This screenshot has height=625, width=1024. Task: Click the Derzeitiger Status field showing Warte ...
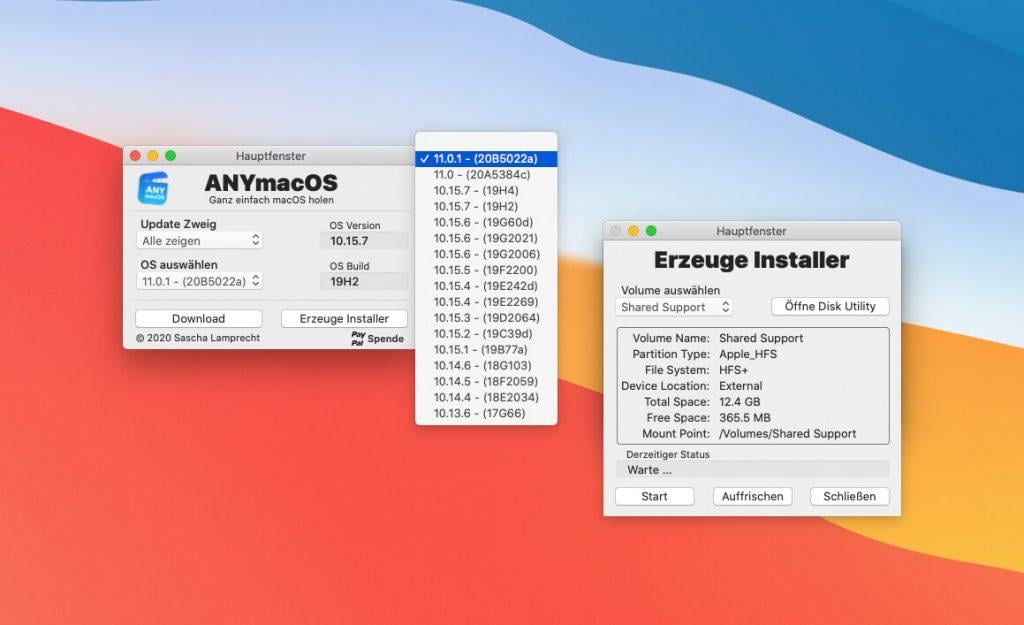tap(752, 470)
